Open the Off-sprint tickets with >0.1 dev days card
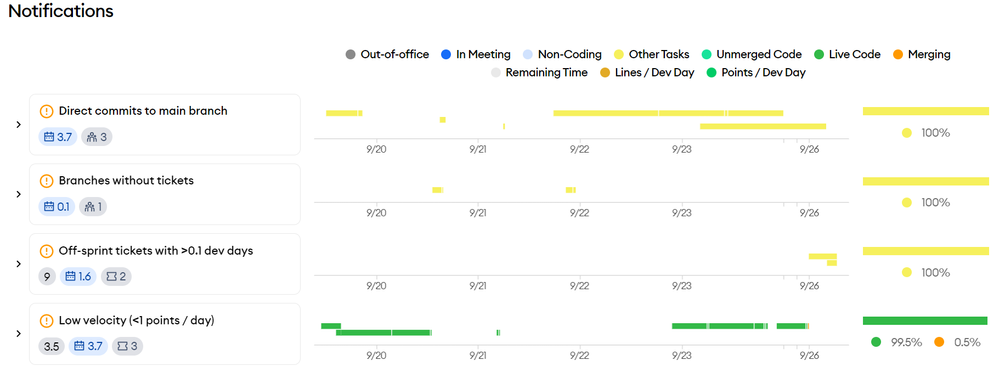999x371 pixels. [165, 264]
